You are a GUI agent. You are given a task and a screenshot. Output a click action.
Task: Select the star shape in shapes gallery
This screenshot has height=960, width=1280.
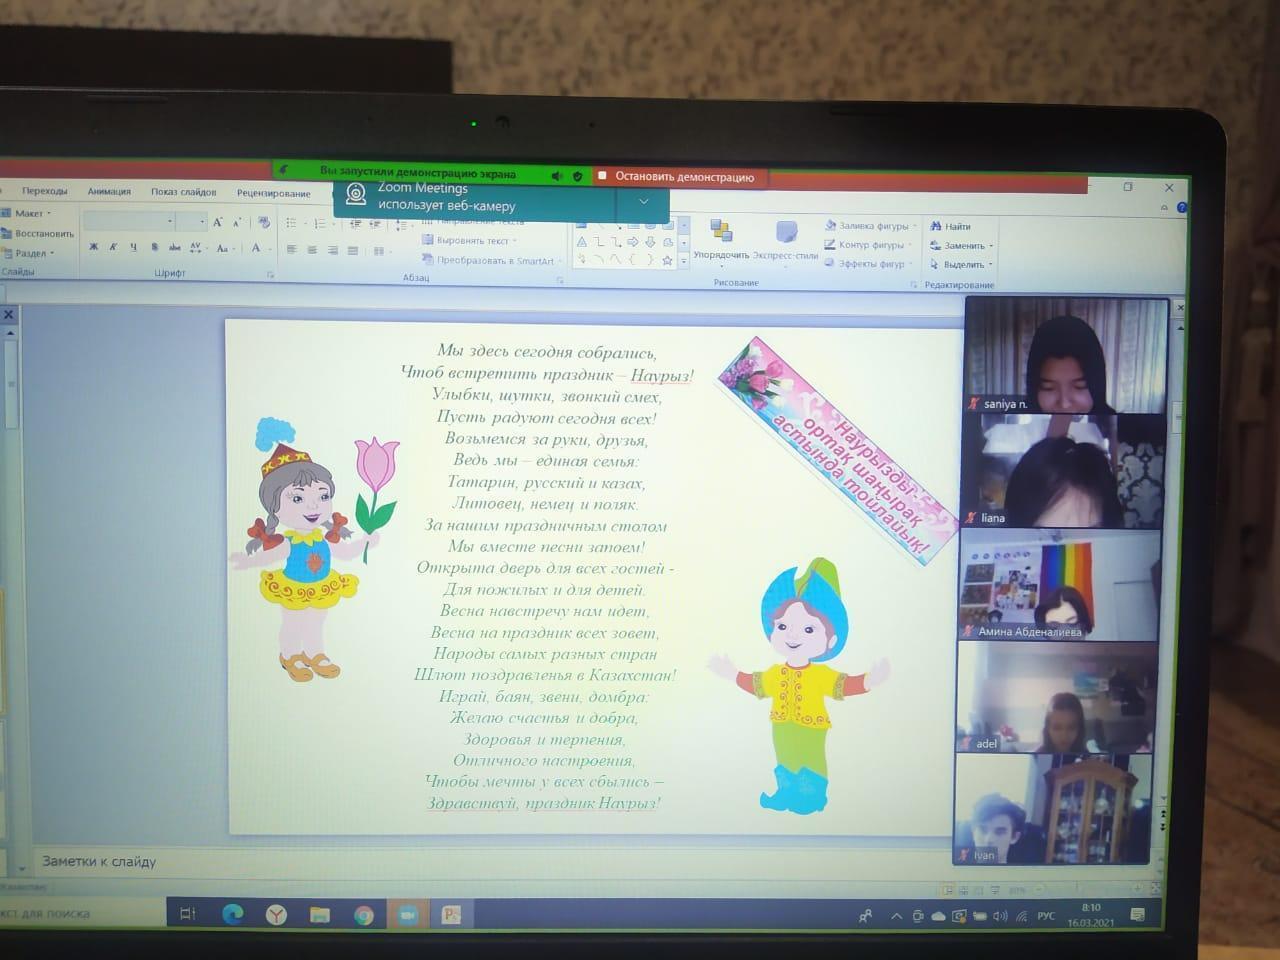click(667, 260)
